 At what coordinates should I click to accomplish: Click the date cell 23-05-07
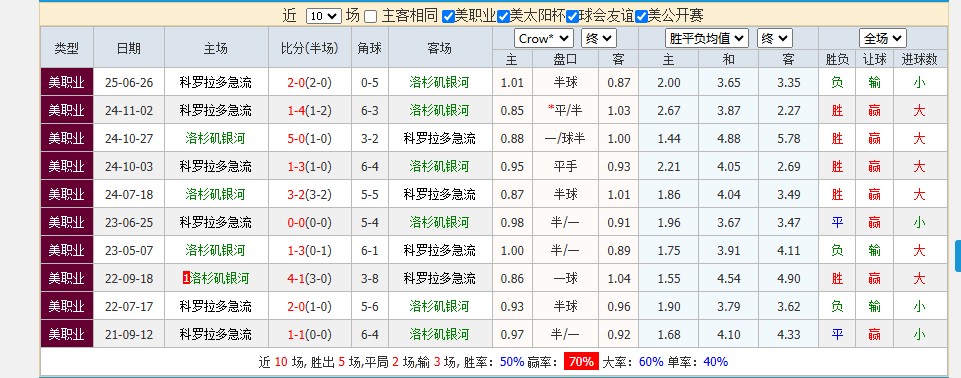tap(129, 251)
